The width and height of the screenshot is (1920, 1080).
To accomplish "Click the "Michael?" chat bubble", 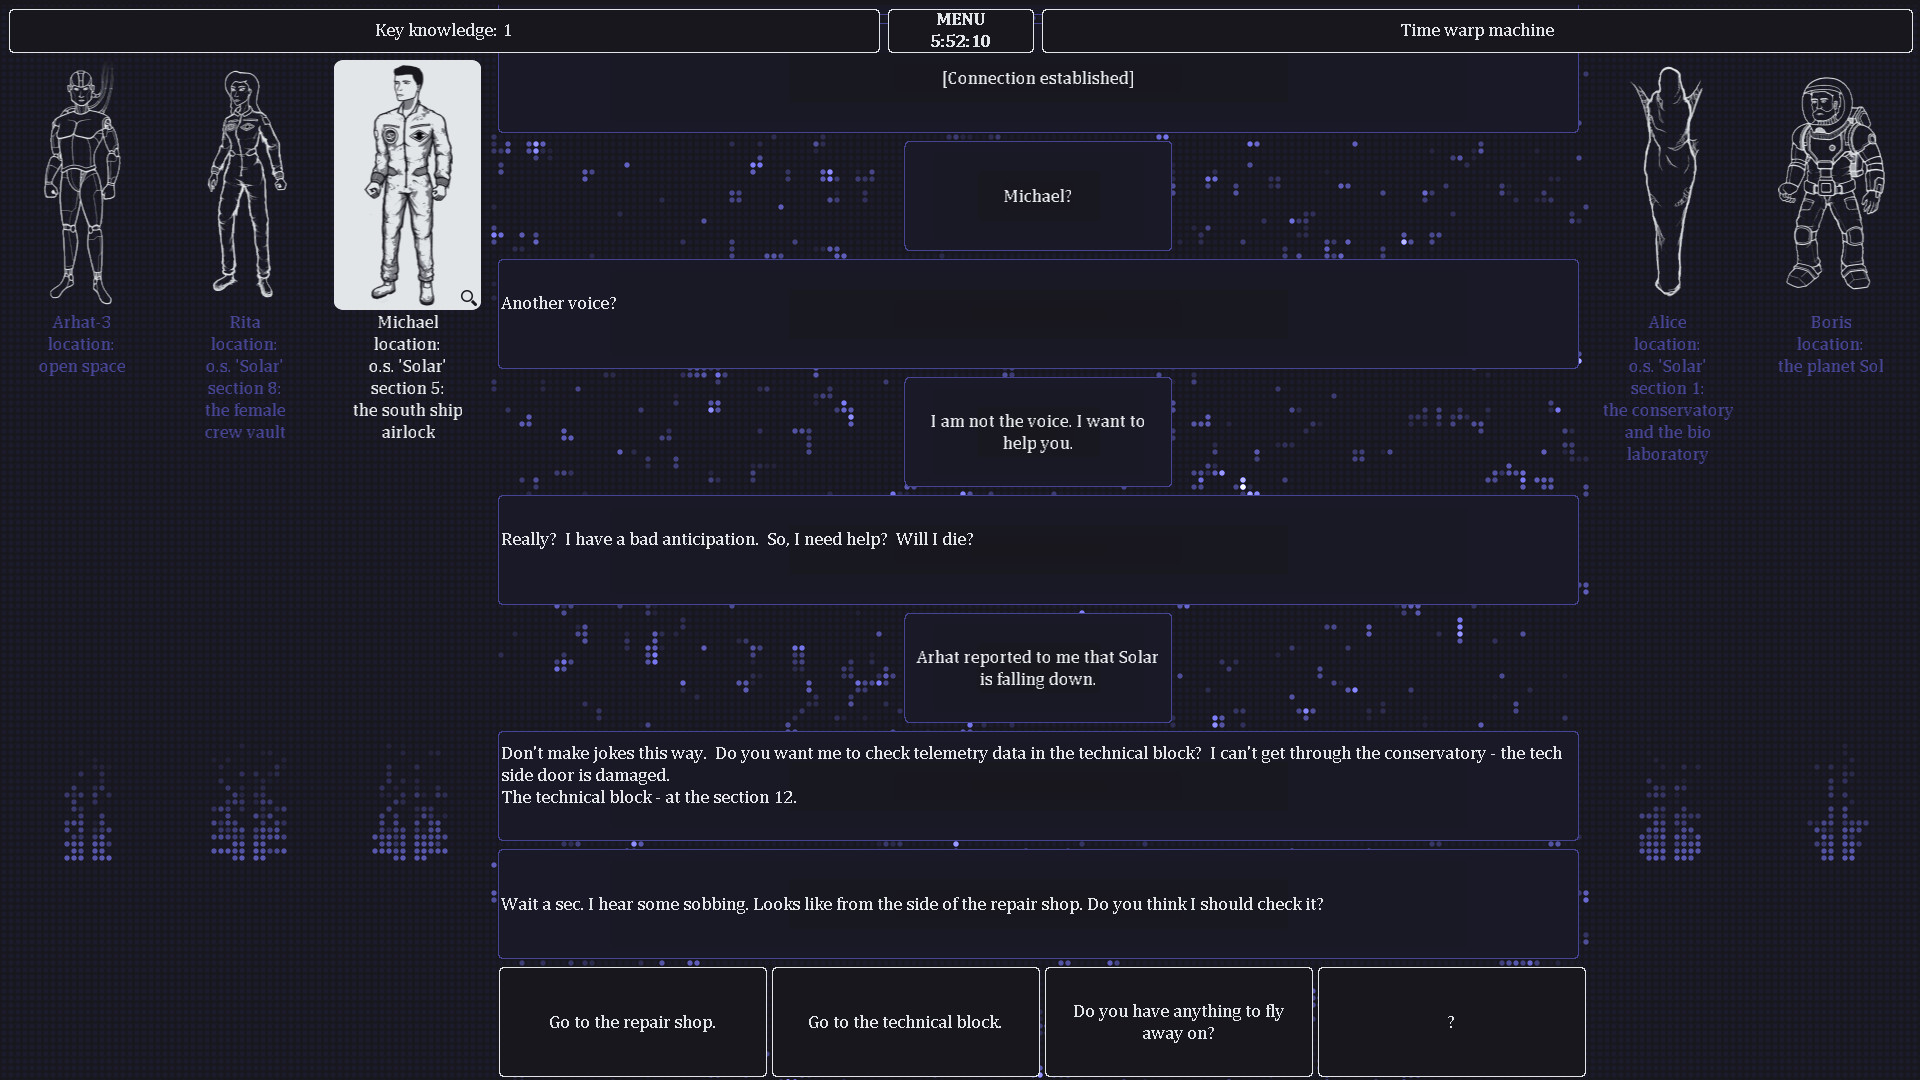I will tap(1037, 195).
